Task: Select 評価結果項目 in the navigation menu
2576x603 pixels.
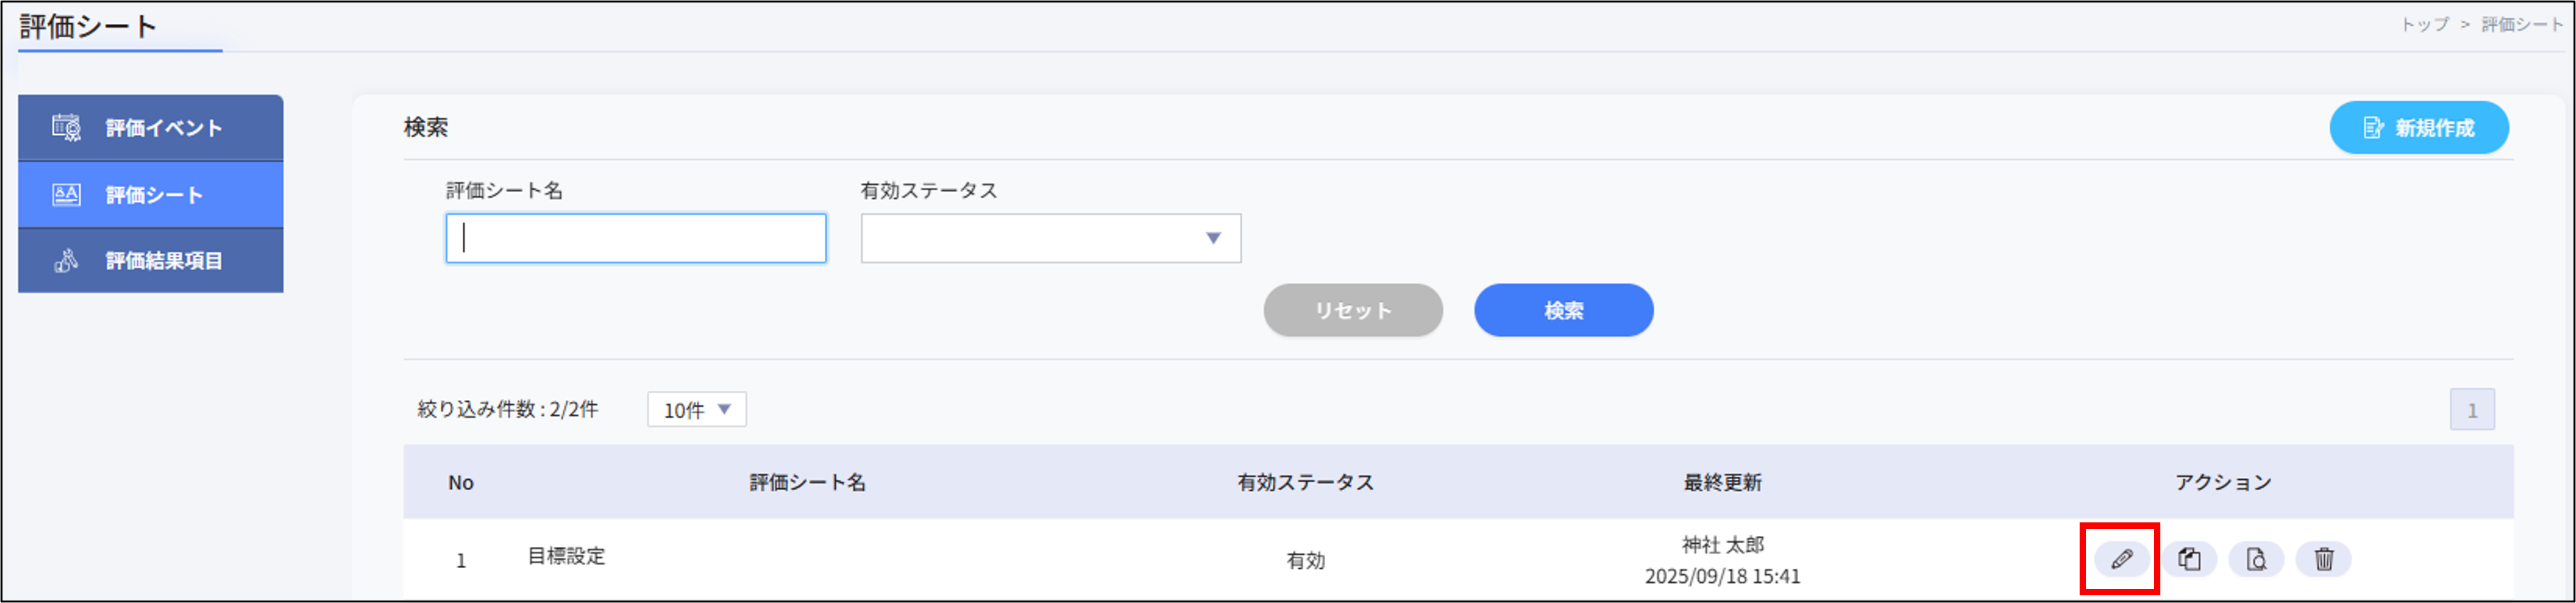Action: point(151,260)
